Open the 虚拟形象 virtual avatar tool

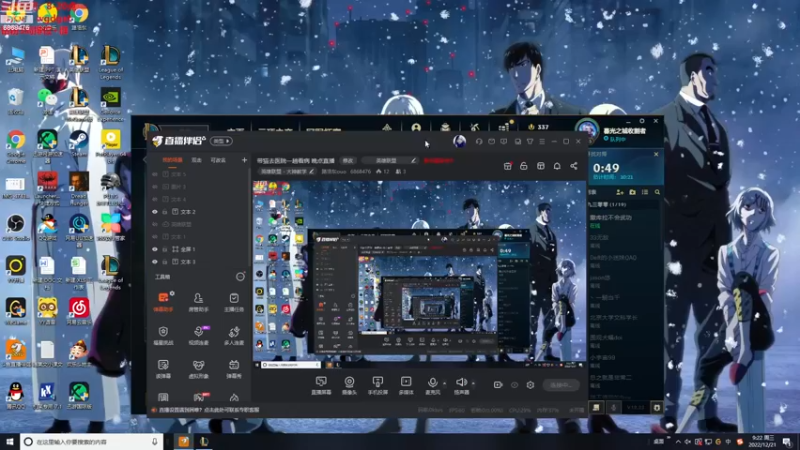198,368
